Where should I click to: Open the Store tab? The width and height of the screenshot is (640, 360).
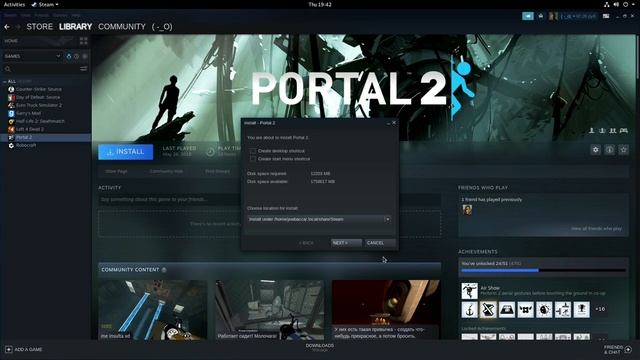pos(40,27)
